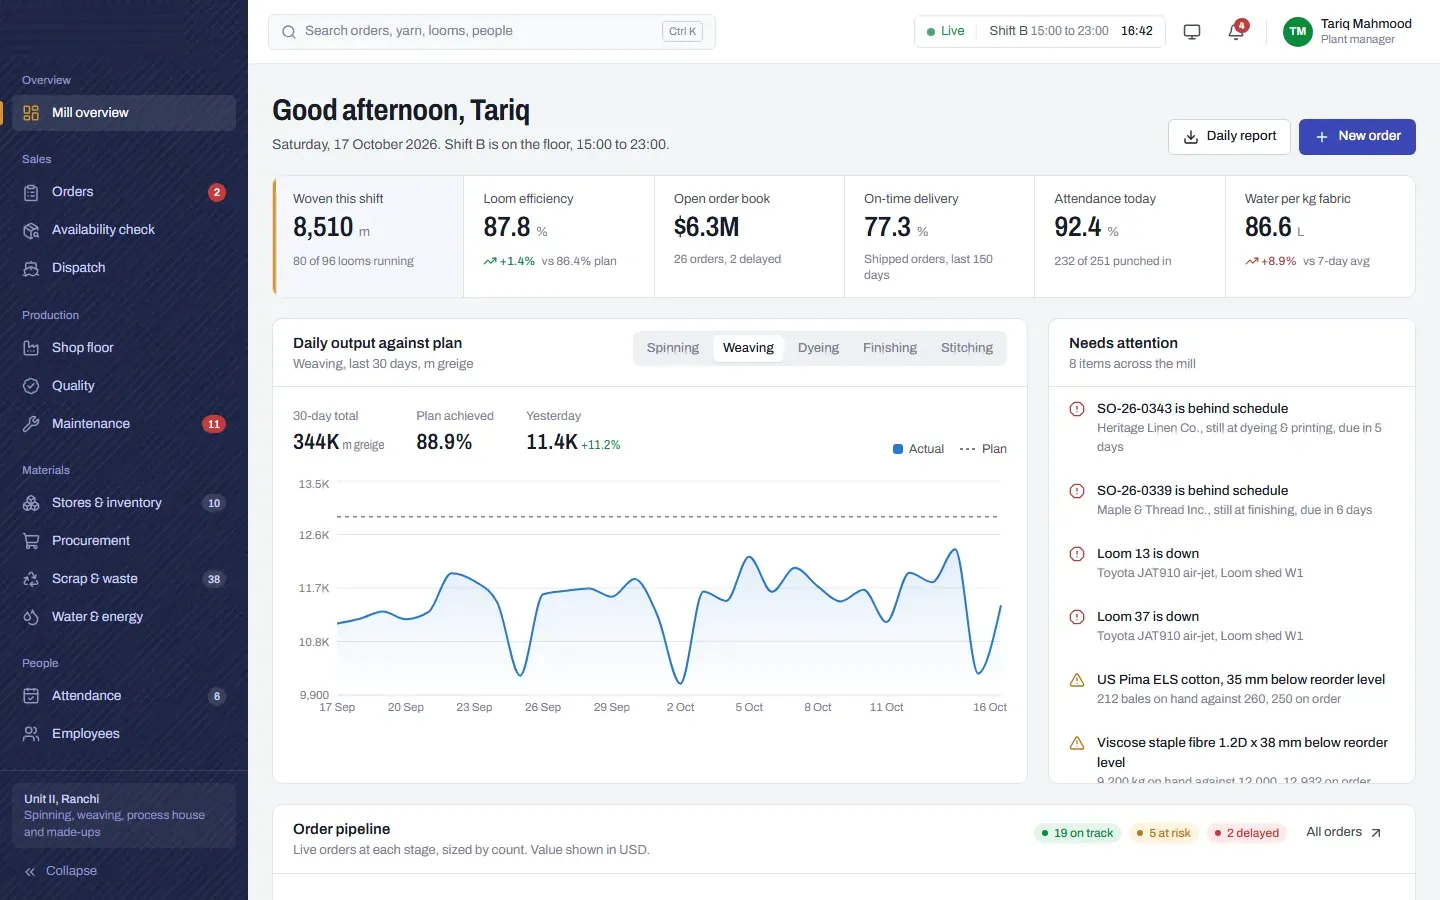Click the Water & energy droplet icon
The height and width of the screenshot is (900, 1440).
[31, 617]
